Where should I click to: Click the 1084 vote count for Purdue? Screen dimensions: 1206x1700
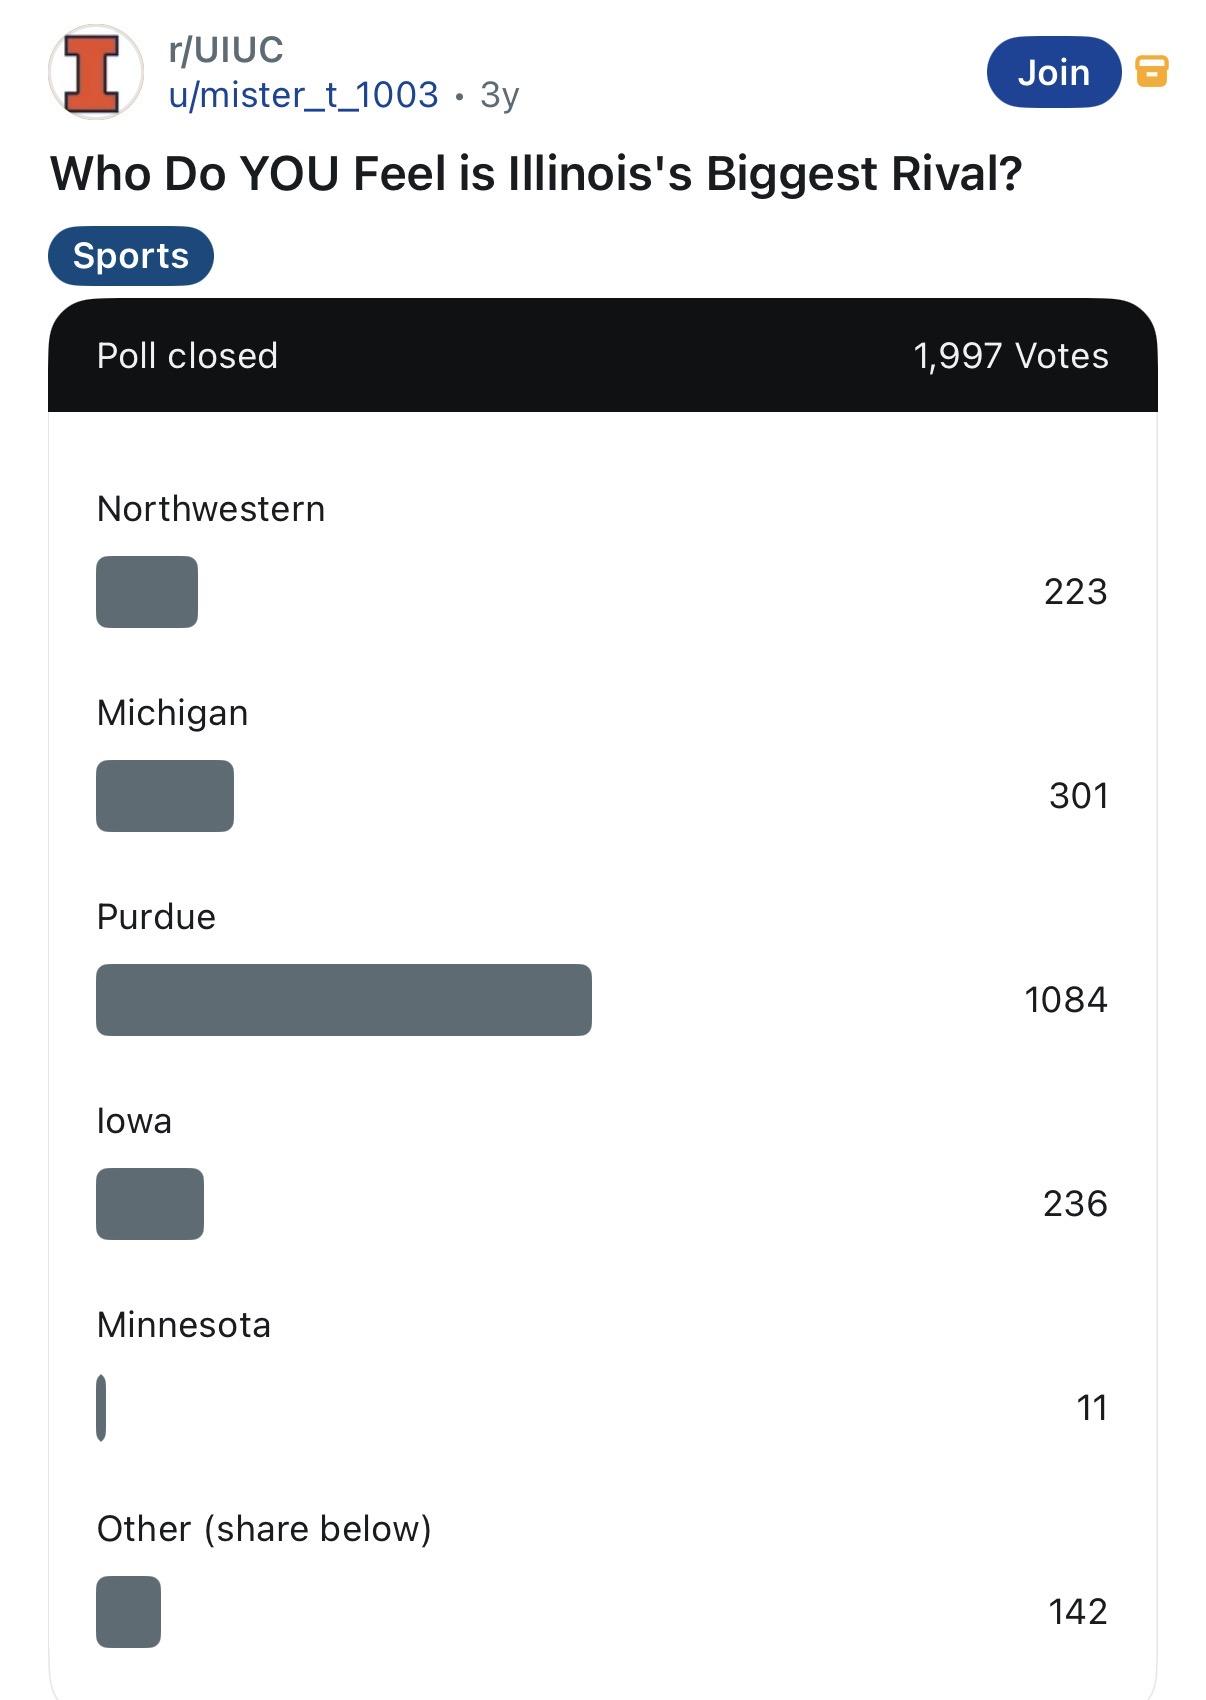(1065, 1000)
